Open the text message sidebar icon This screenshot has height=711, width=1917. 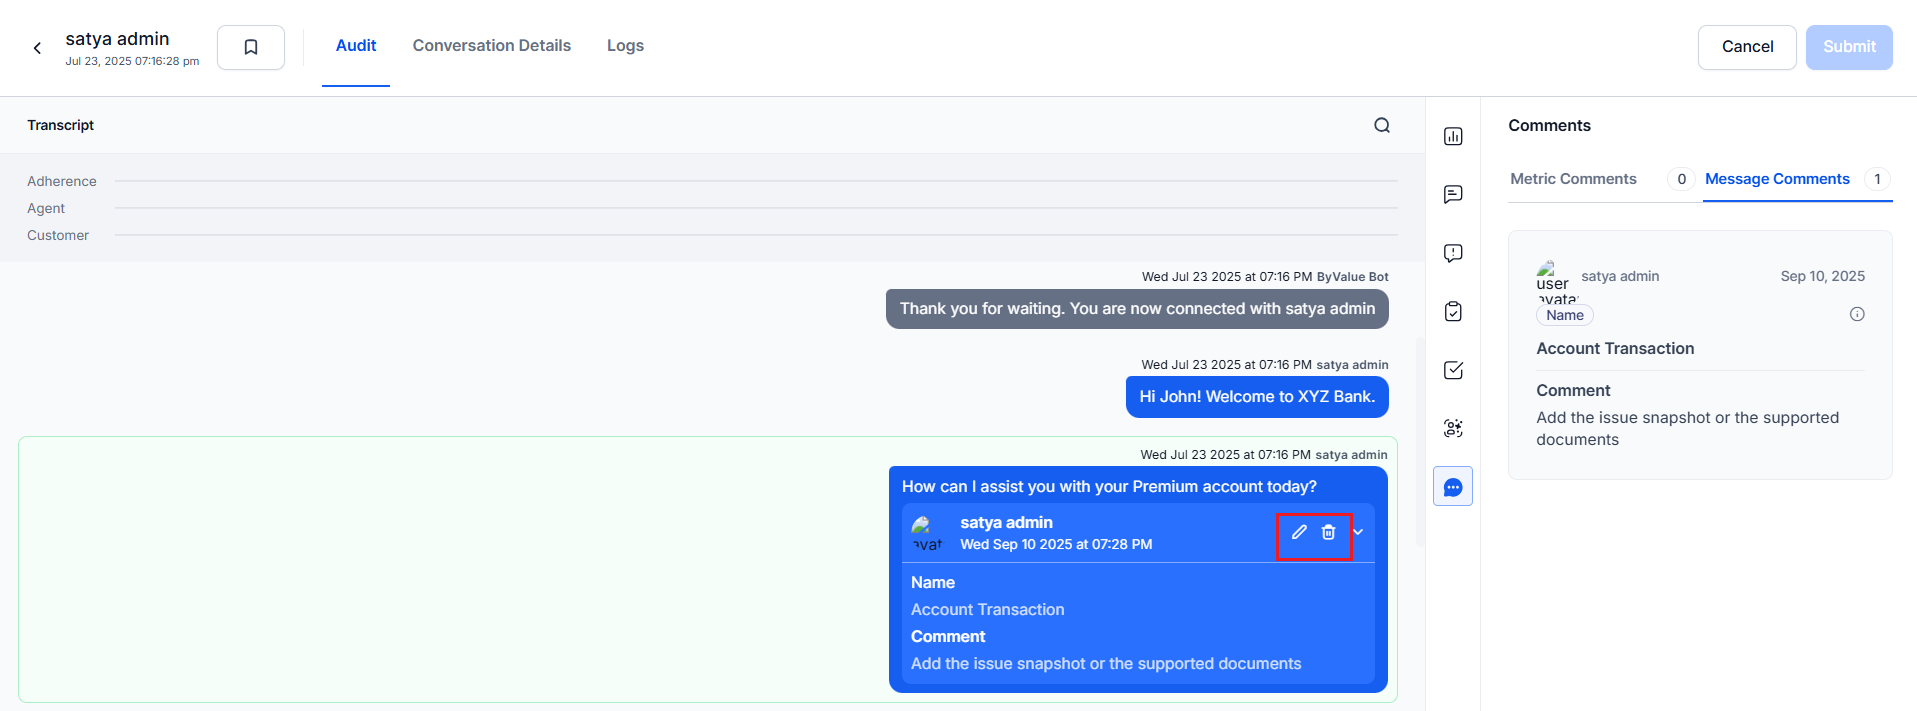(1453, 194)
